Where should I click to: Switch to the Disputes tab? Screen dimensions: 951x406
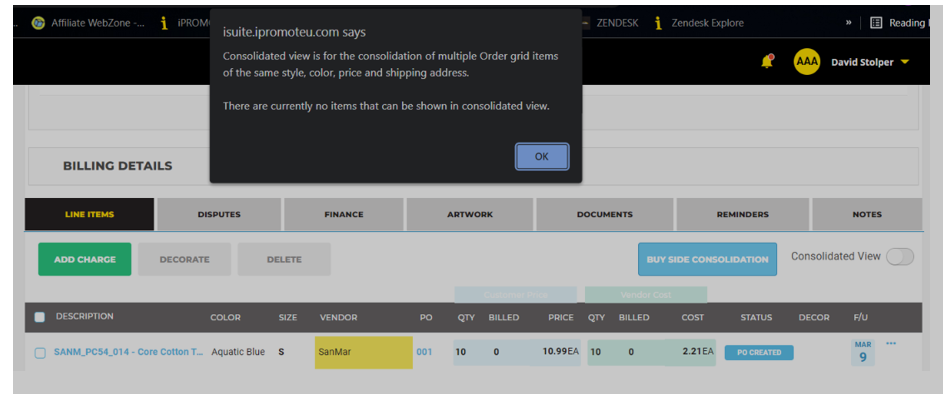coord(219,214)
